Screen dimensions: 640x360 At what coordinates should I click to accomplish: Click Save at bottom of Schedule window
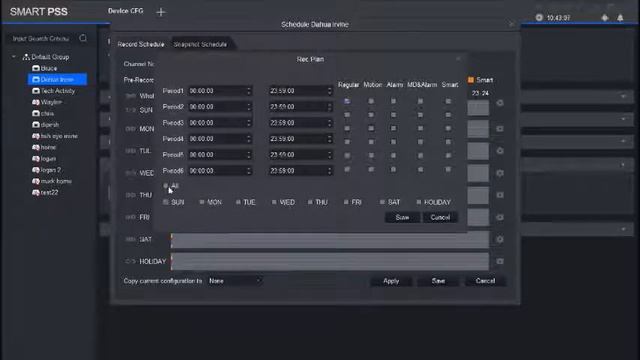click(x=438, y=281)
